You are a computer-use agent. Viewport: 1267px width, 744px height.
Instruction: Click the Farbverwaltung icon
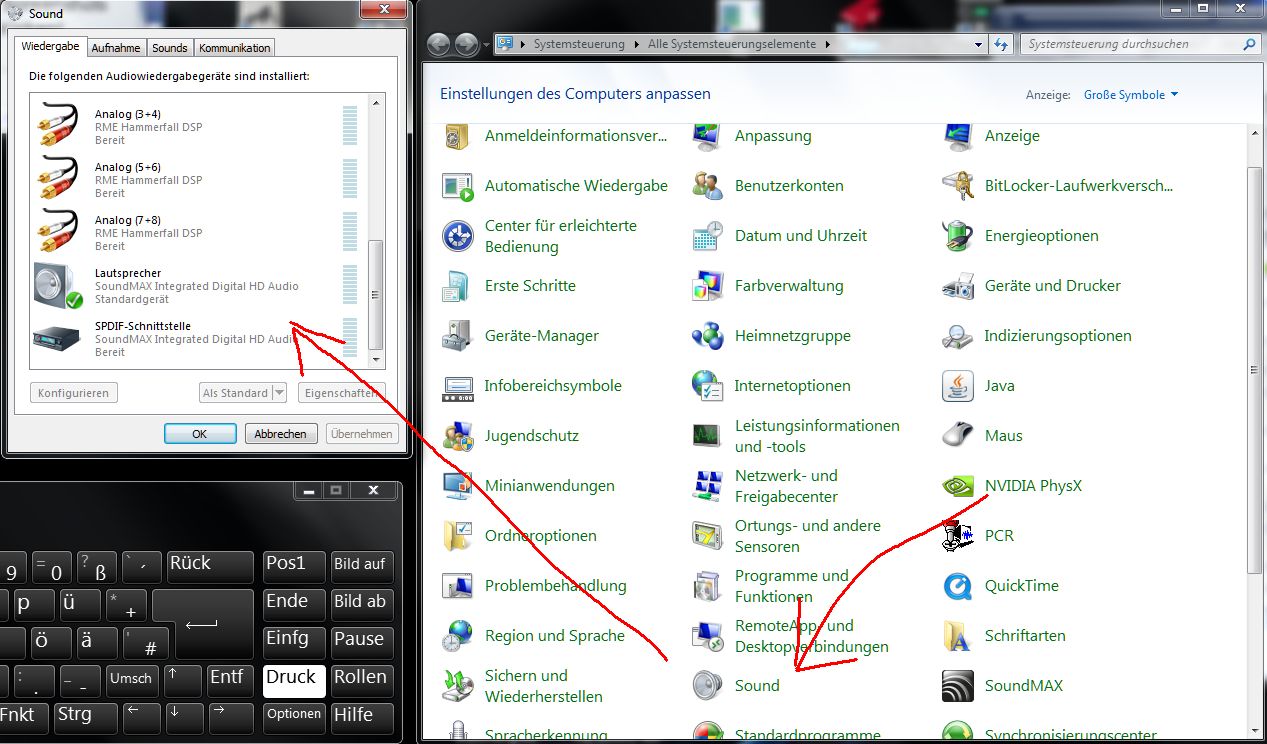[708, 286]
